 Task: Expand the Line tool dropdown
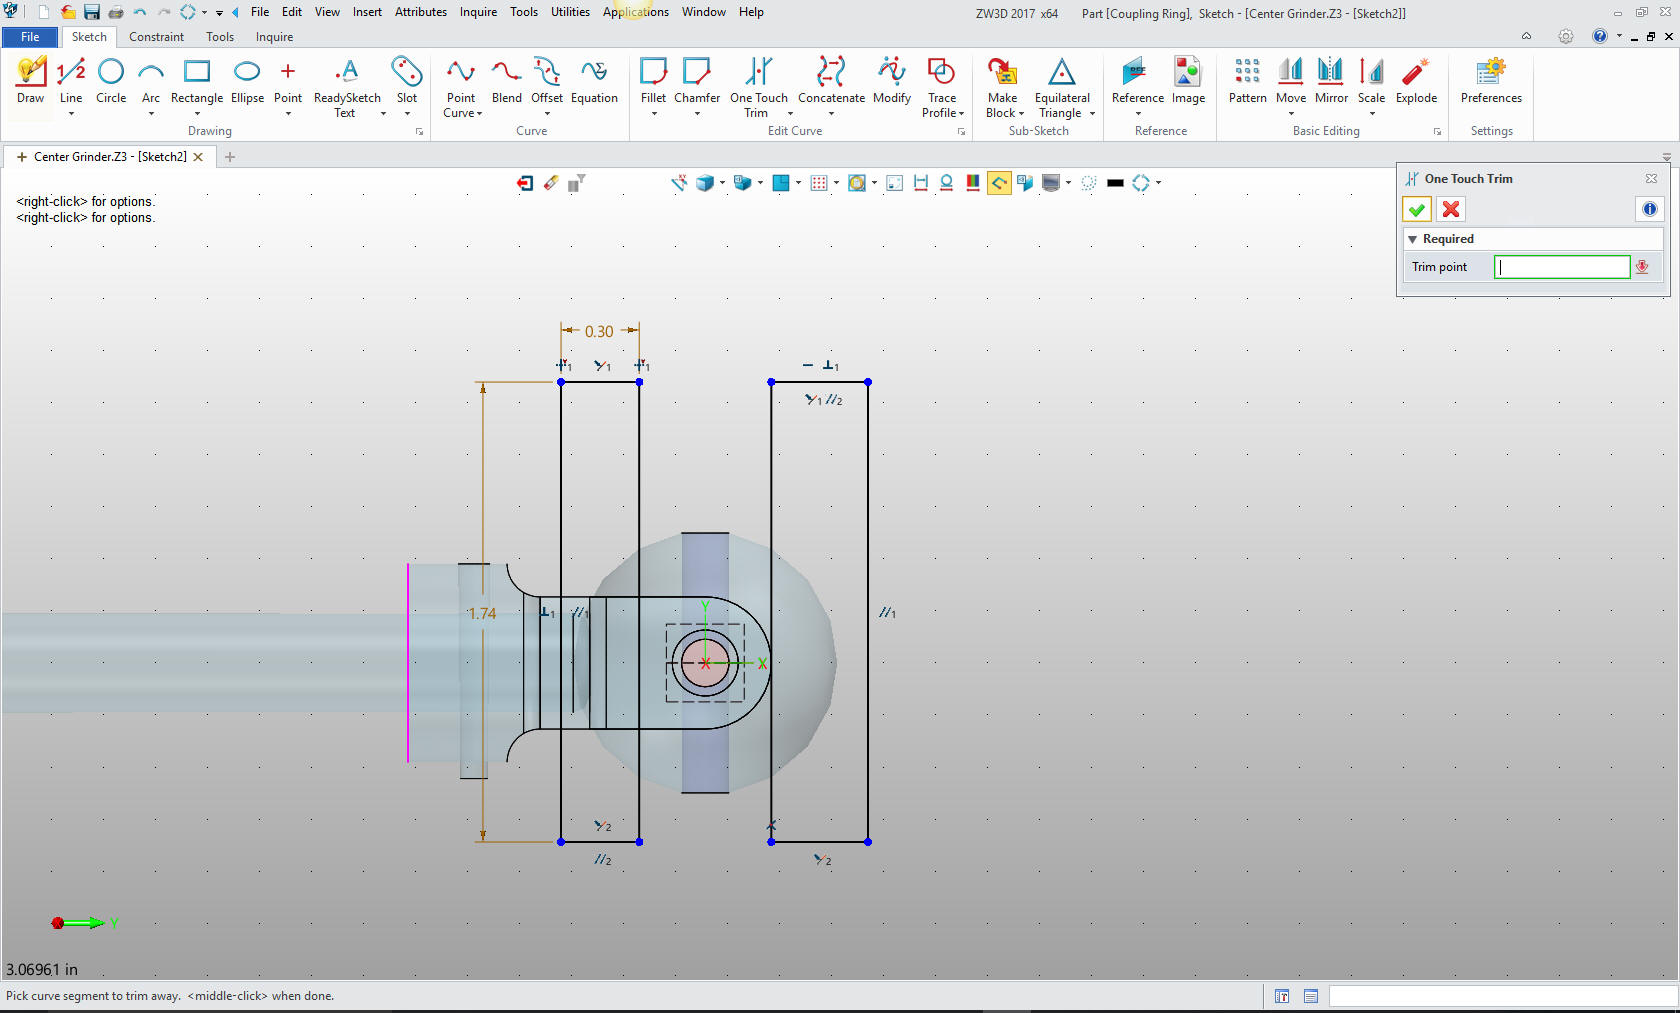coord(71,114)
